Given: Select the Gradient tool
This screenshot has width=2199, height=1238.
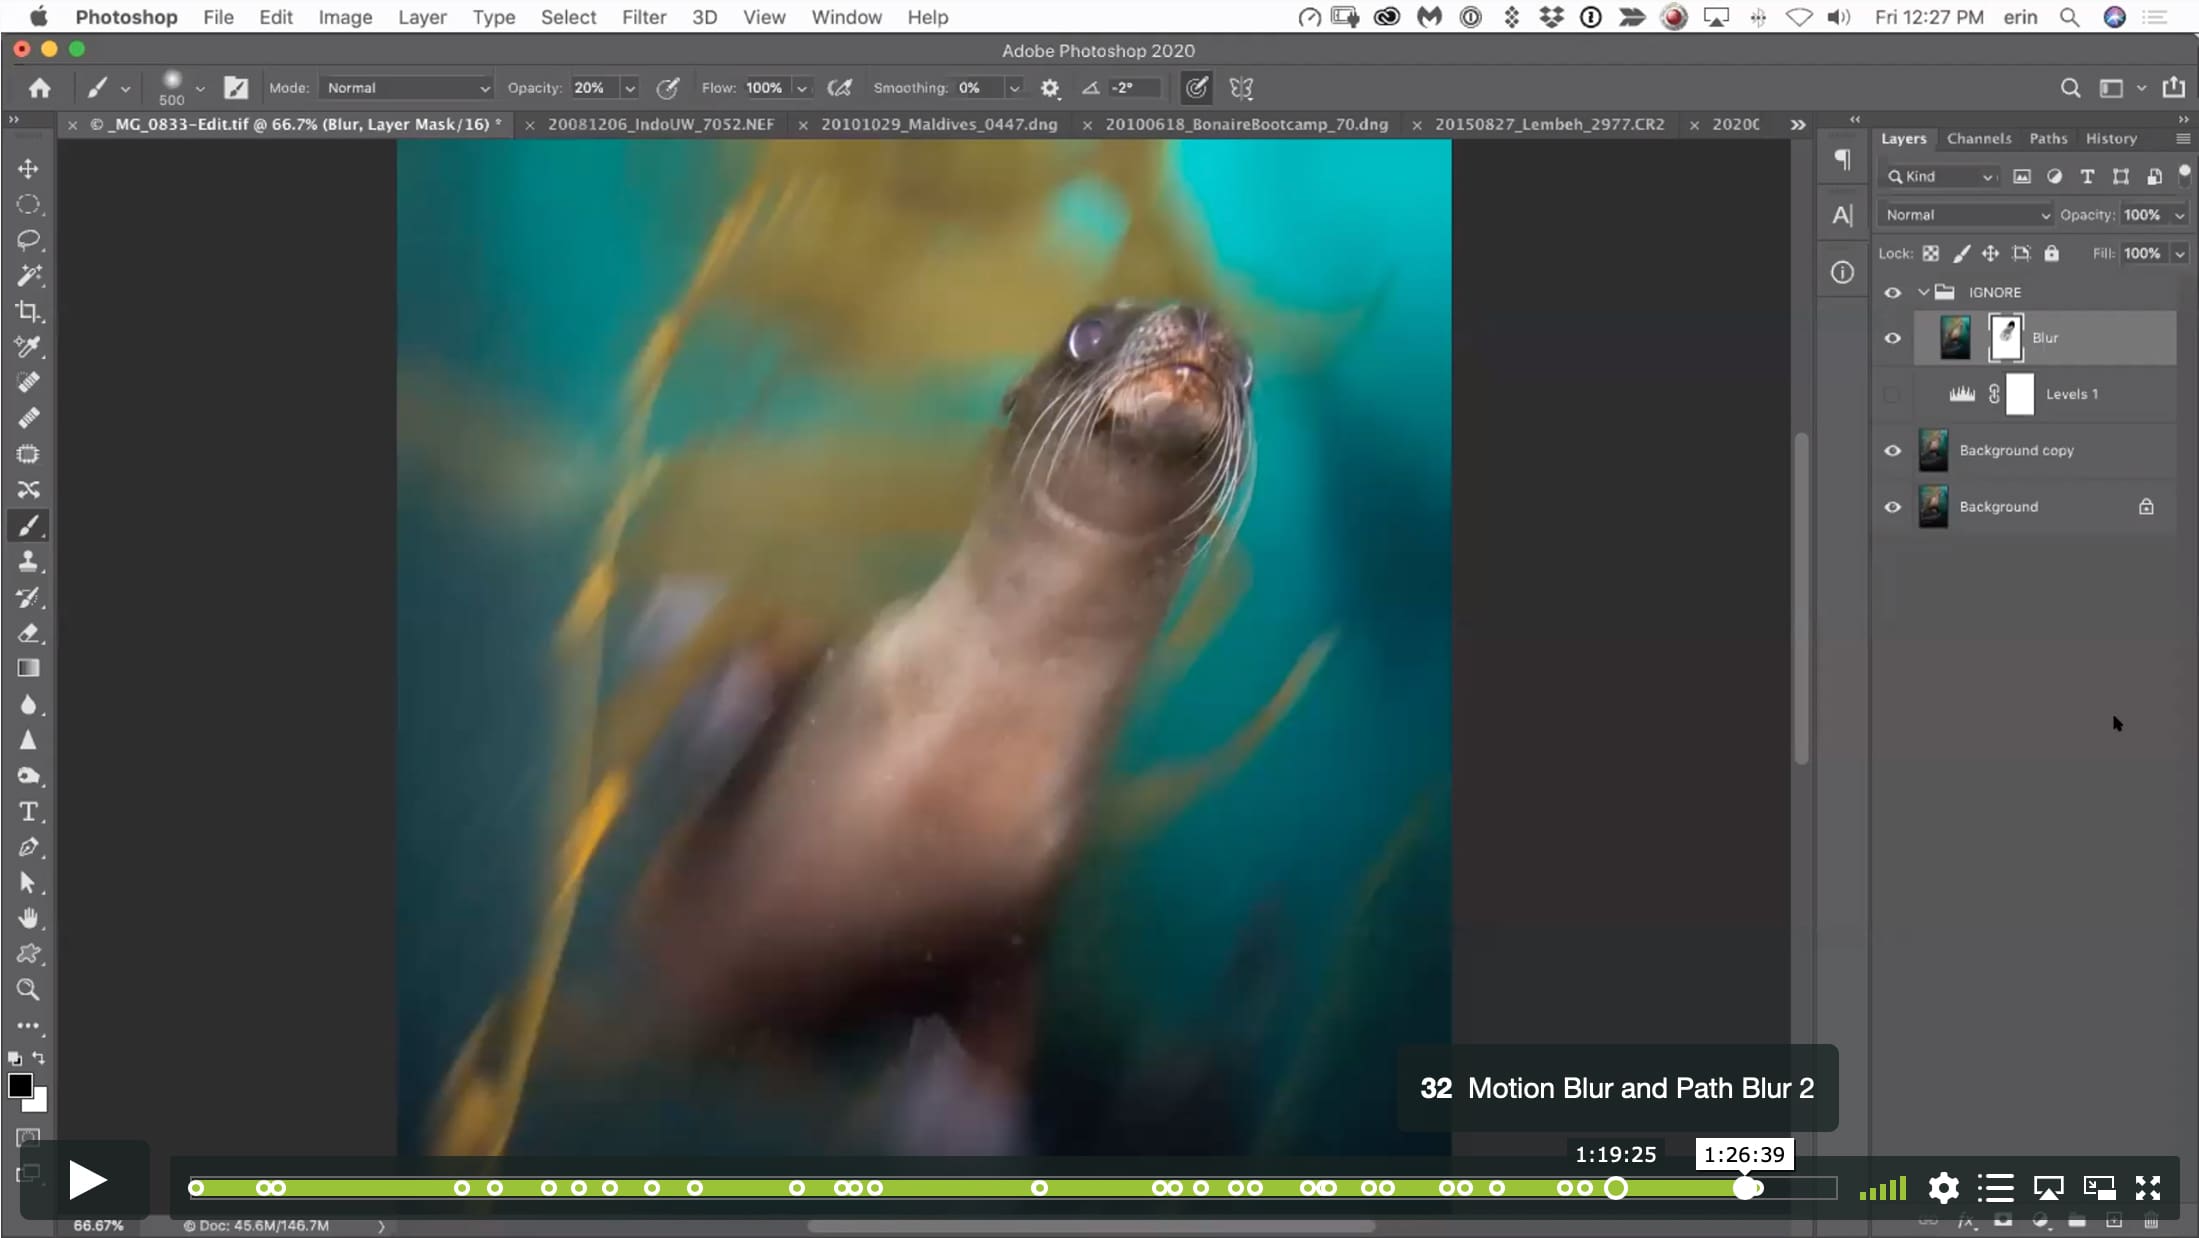Looking at the screenshot, I should tap(28, 668).
